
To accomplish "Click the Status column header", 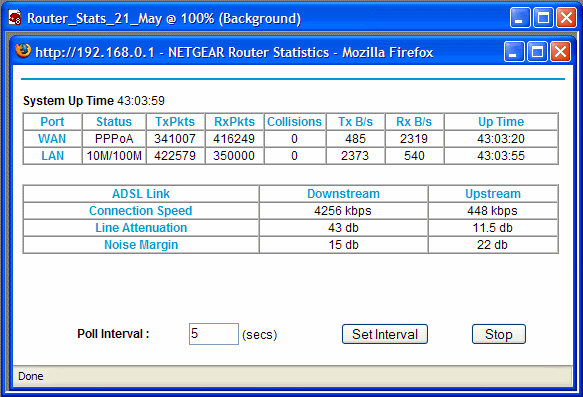I will (x=114, y=122).
